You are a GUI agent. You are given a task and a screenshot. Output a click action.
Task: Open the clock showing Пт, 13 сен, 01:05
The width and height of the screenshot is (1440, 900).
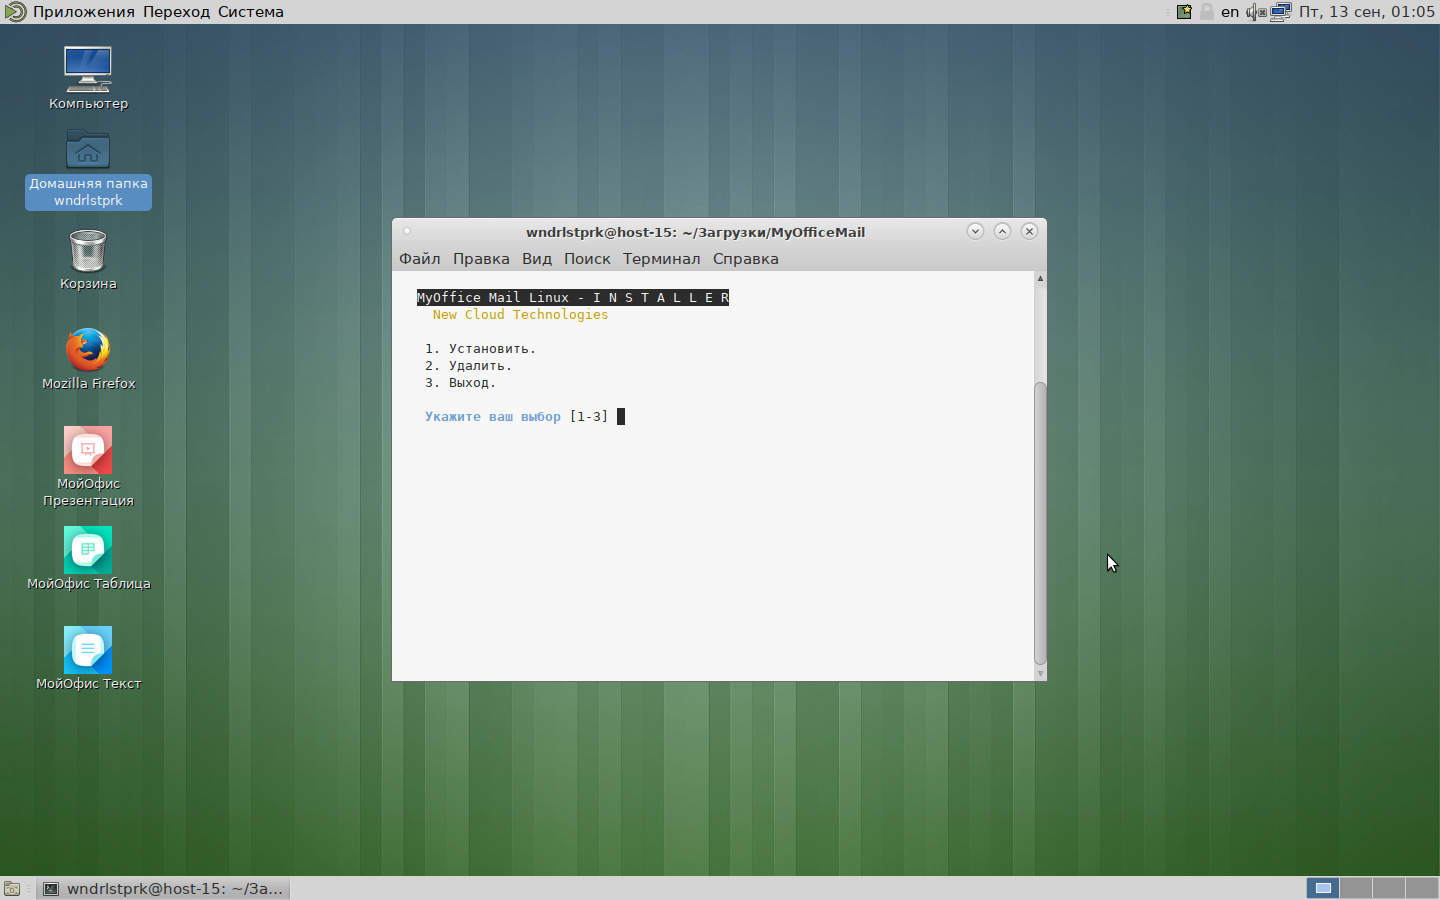[x=1367, y=12]
